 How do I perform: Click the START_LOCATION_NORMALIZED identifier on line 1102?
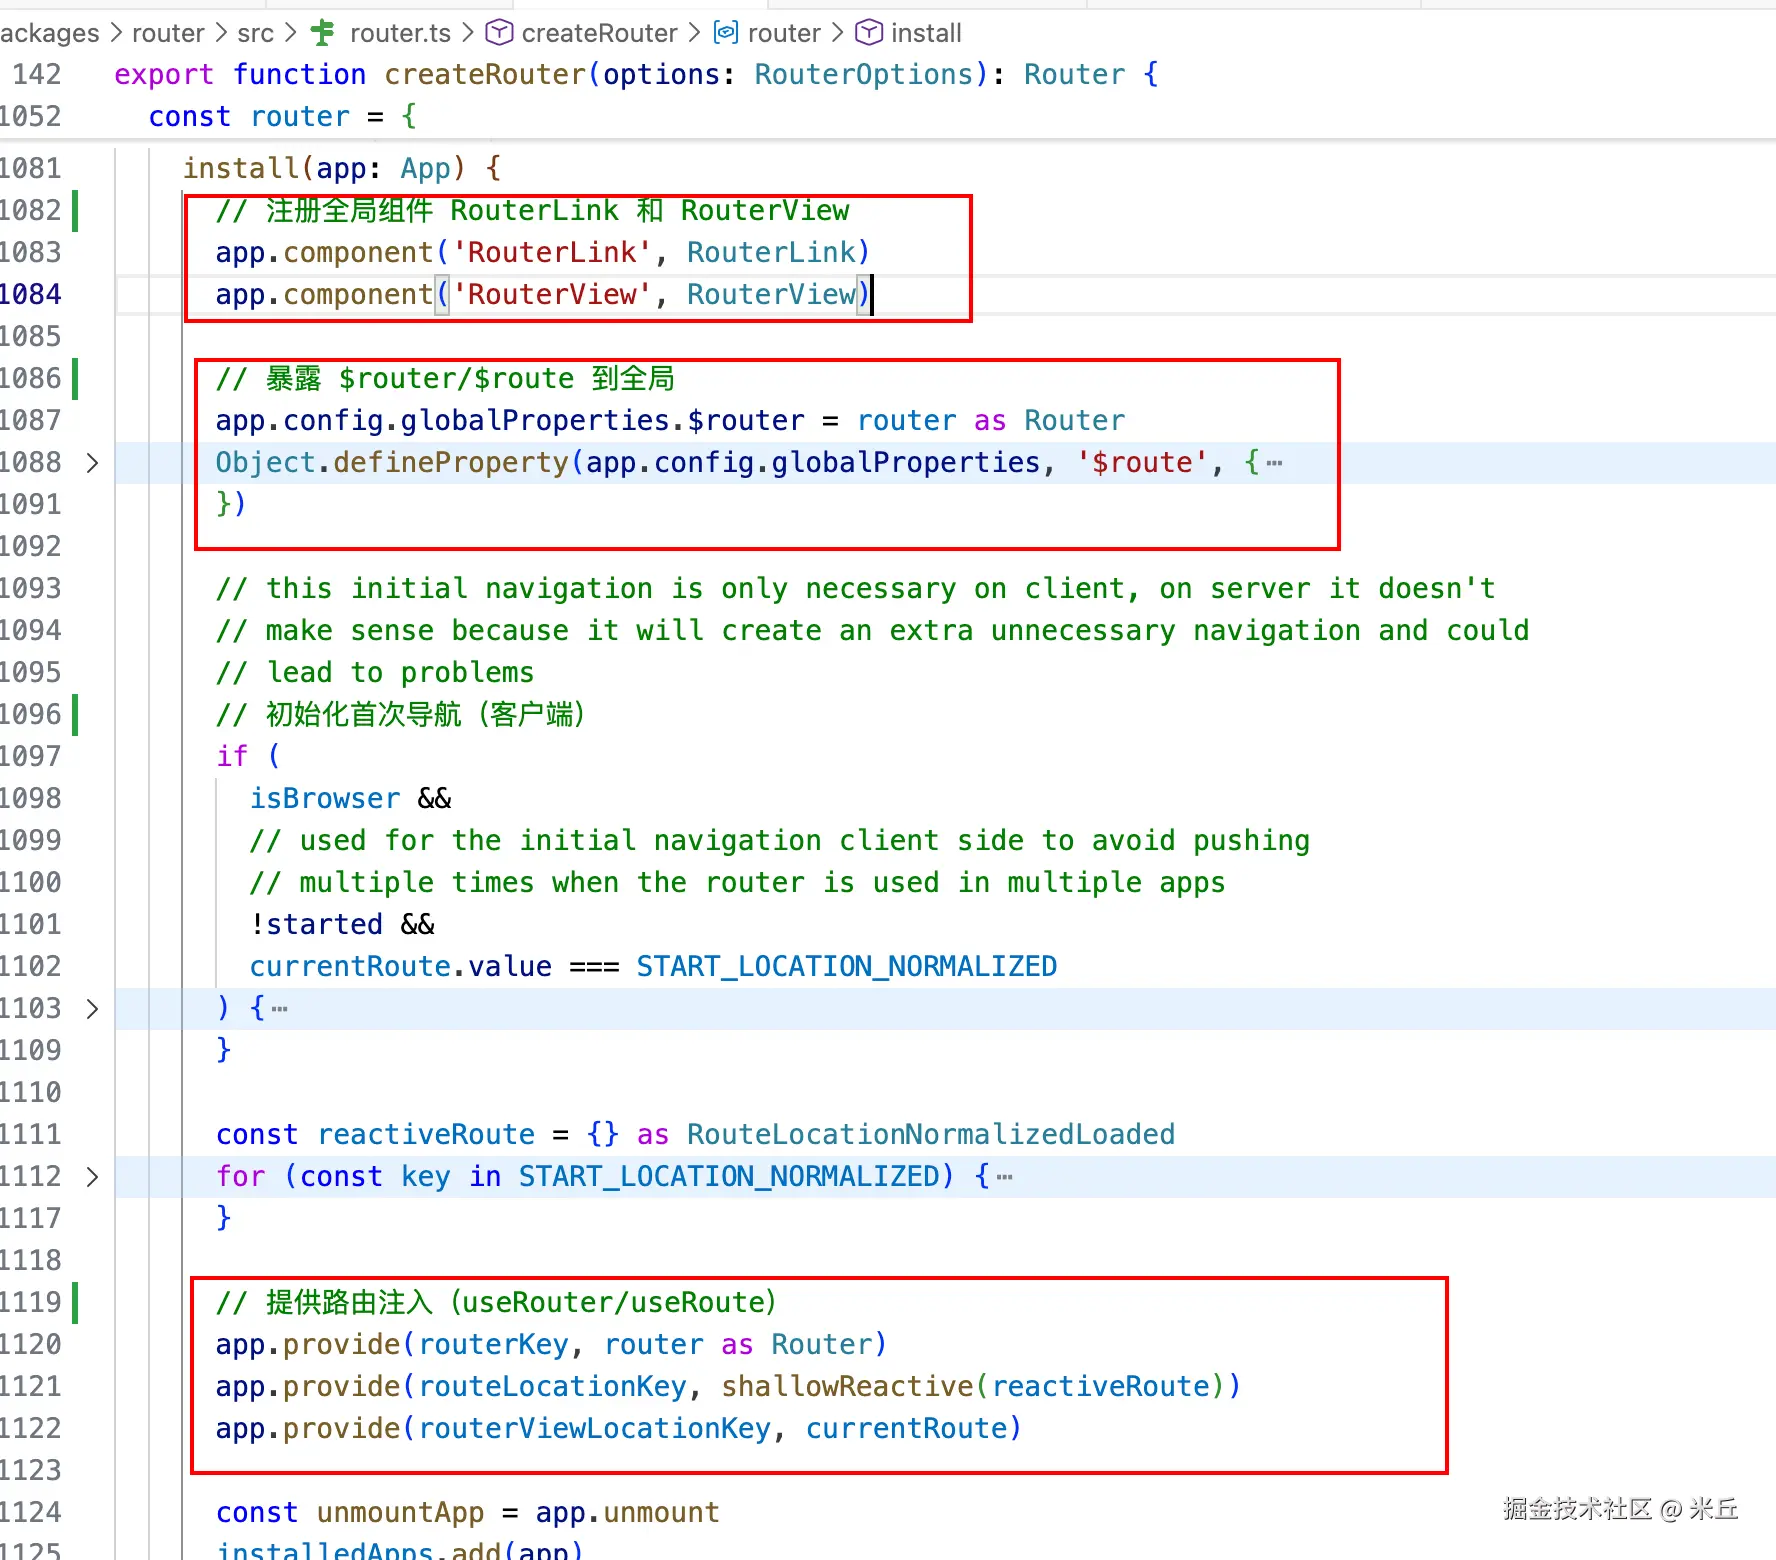[x=846, y=967]
